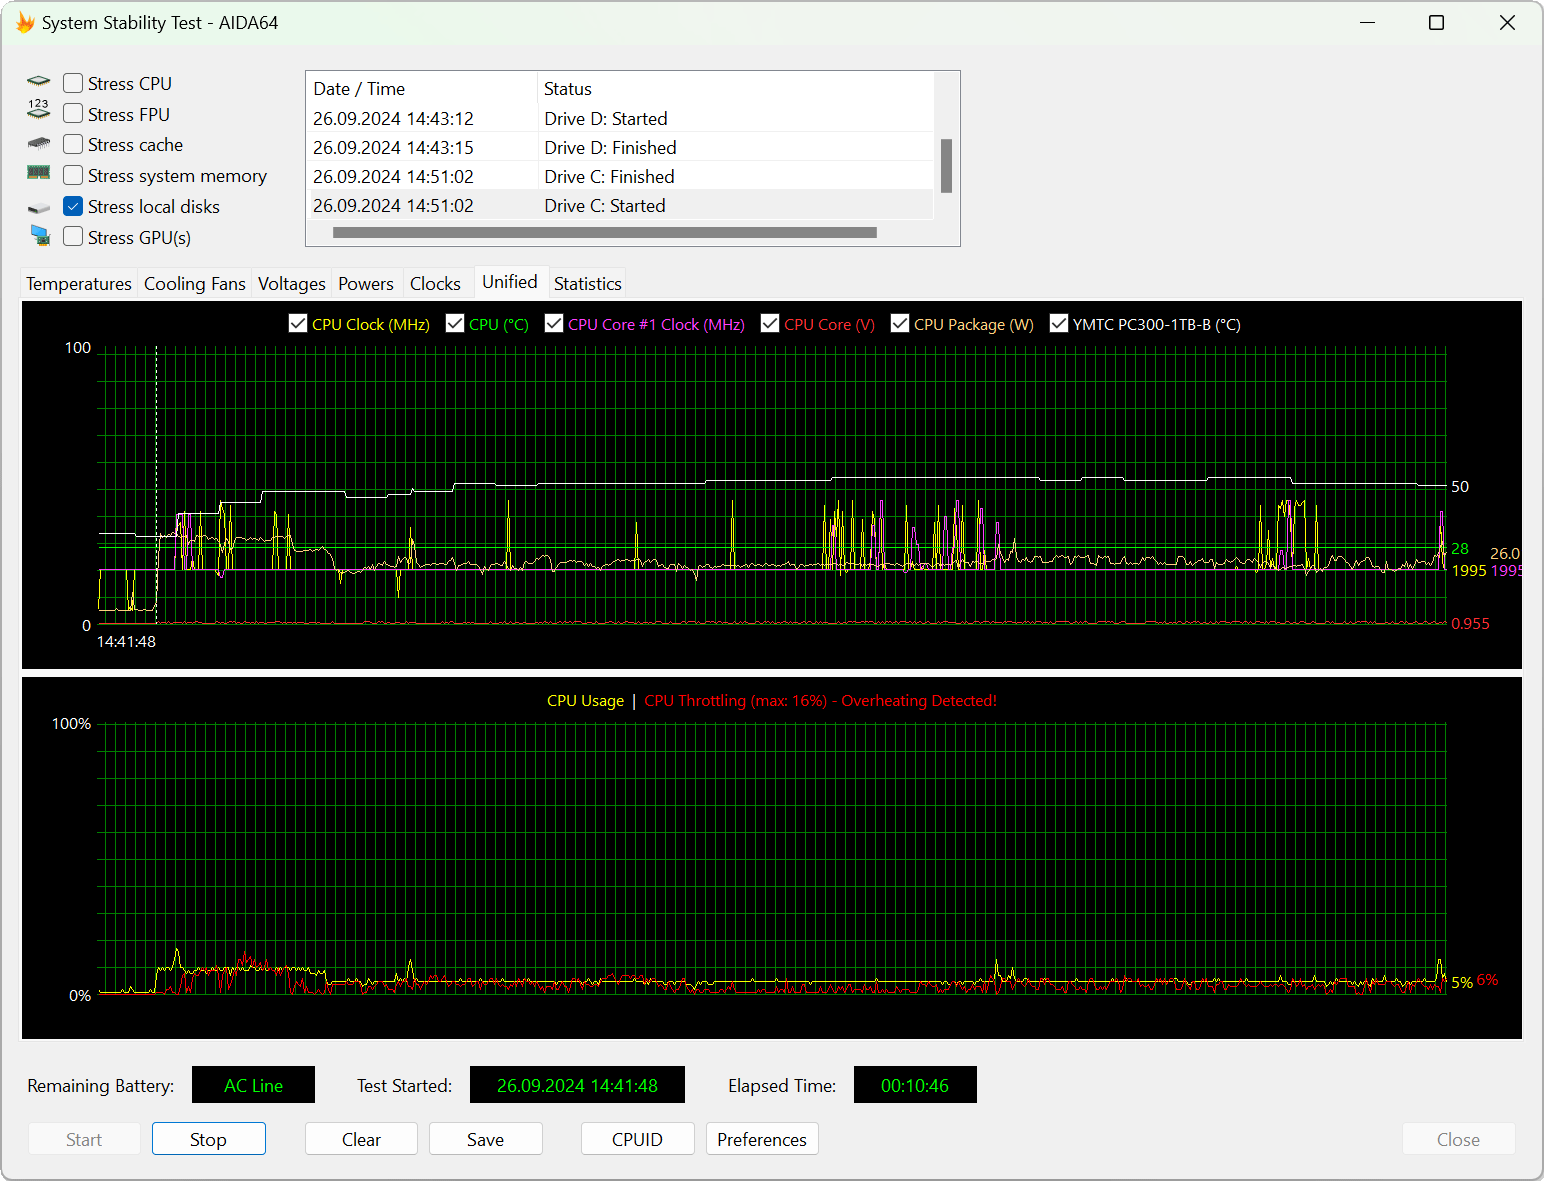
Task: Select the Cooling Fans tab
Action: click(x=194, y=284)
